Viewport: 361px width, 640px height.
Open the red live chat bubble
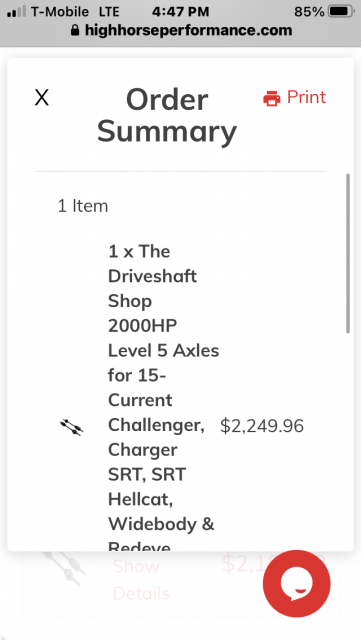click(x=297, y=583)
